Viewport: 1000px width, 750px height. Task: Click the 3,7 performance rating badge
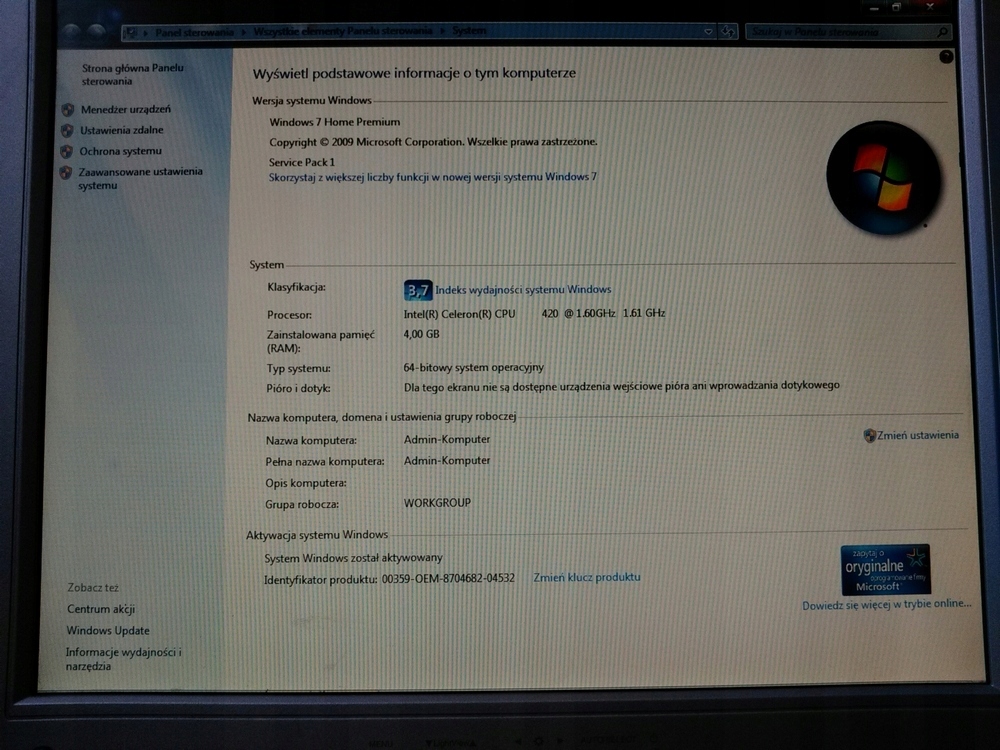[x=418, y=290]
